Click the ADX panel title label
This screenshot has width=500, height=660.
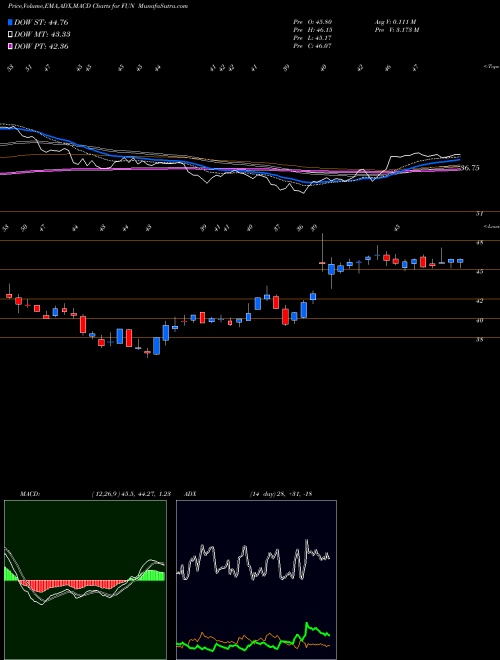(x=191, y=494)
